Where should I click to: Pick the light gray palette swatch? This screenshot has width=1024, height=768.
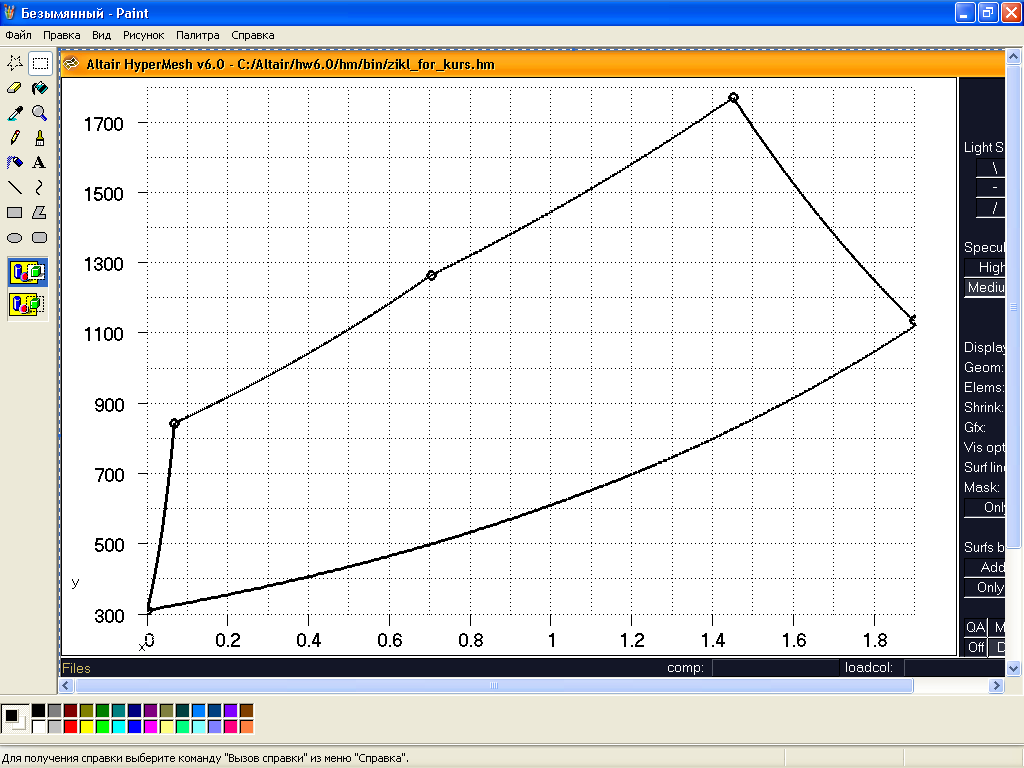point(55,726)
